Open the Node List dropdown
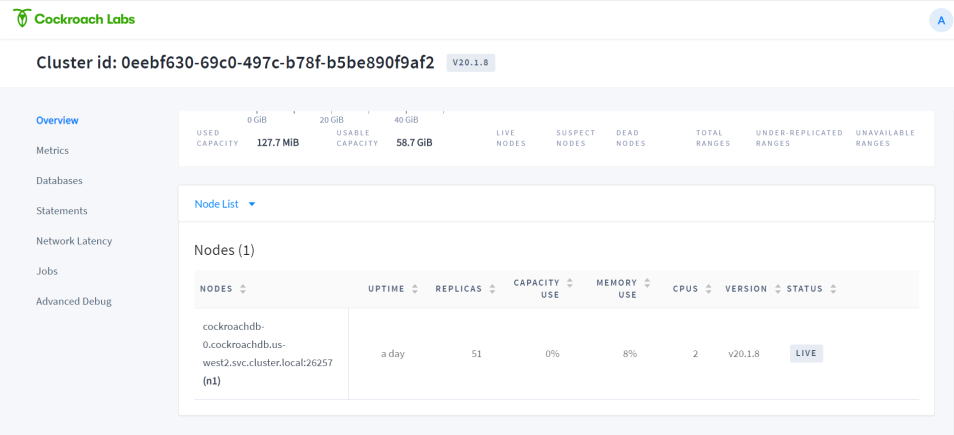The height and width of the screenshot is (435, 954). point(225,204)
